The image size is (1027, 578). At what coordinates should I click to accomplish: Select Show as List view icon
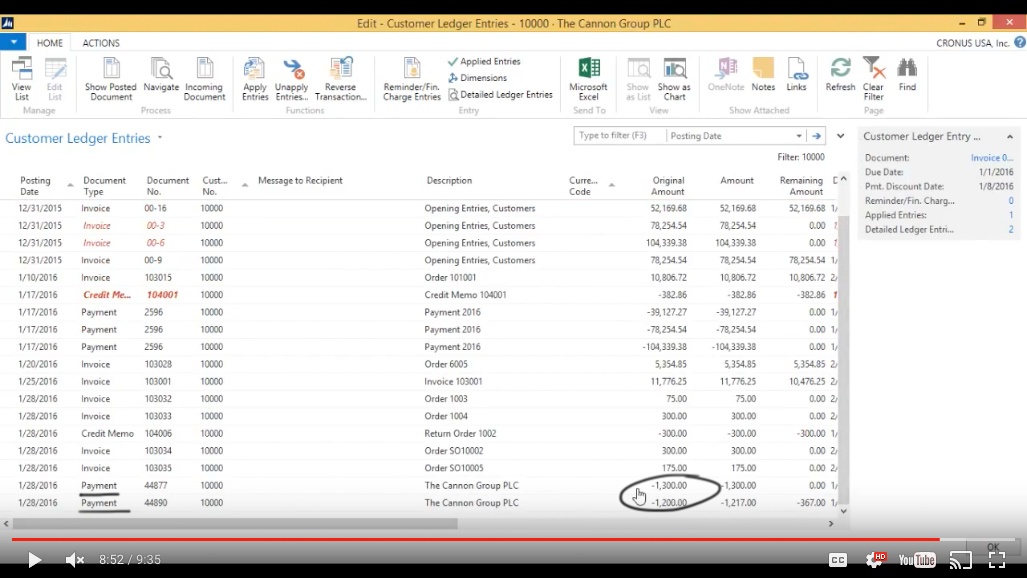[x=638, y=79]
